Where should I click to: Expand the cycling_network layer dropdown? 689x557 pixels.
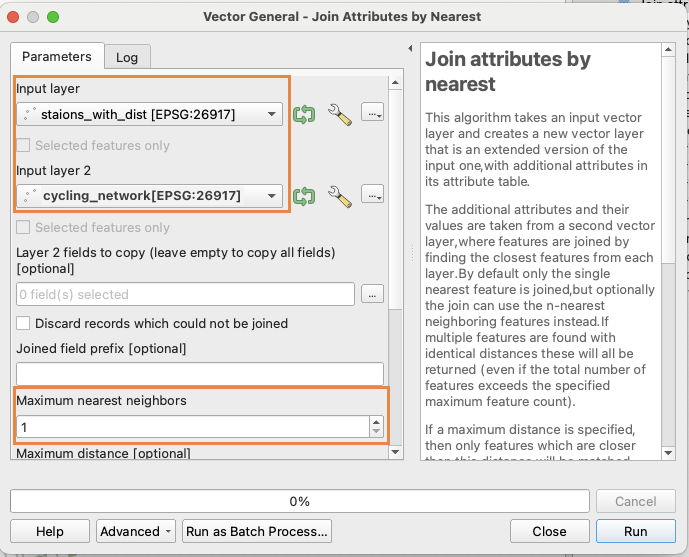[x=150, y=195]
